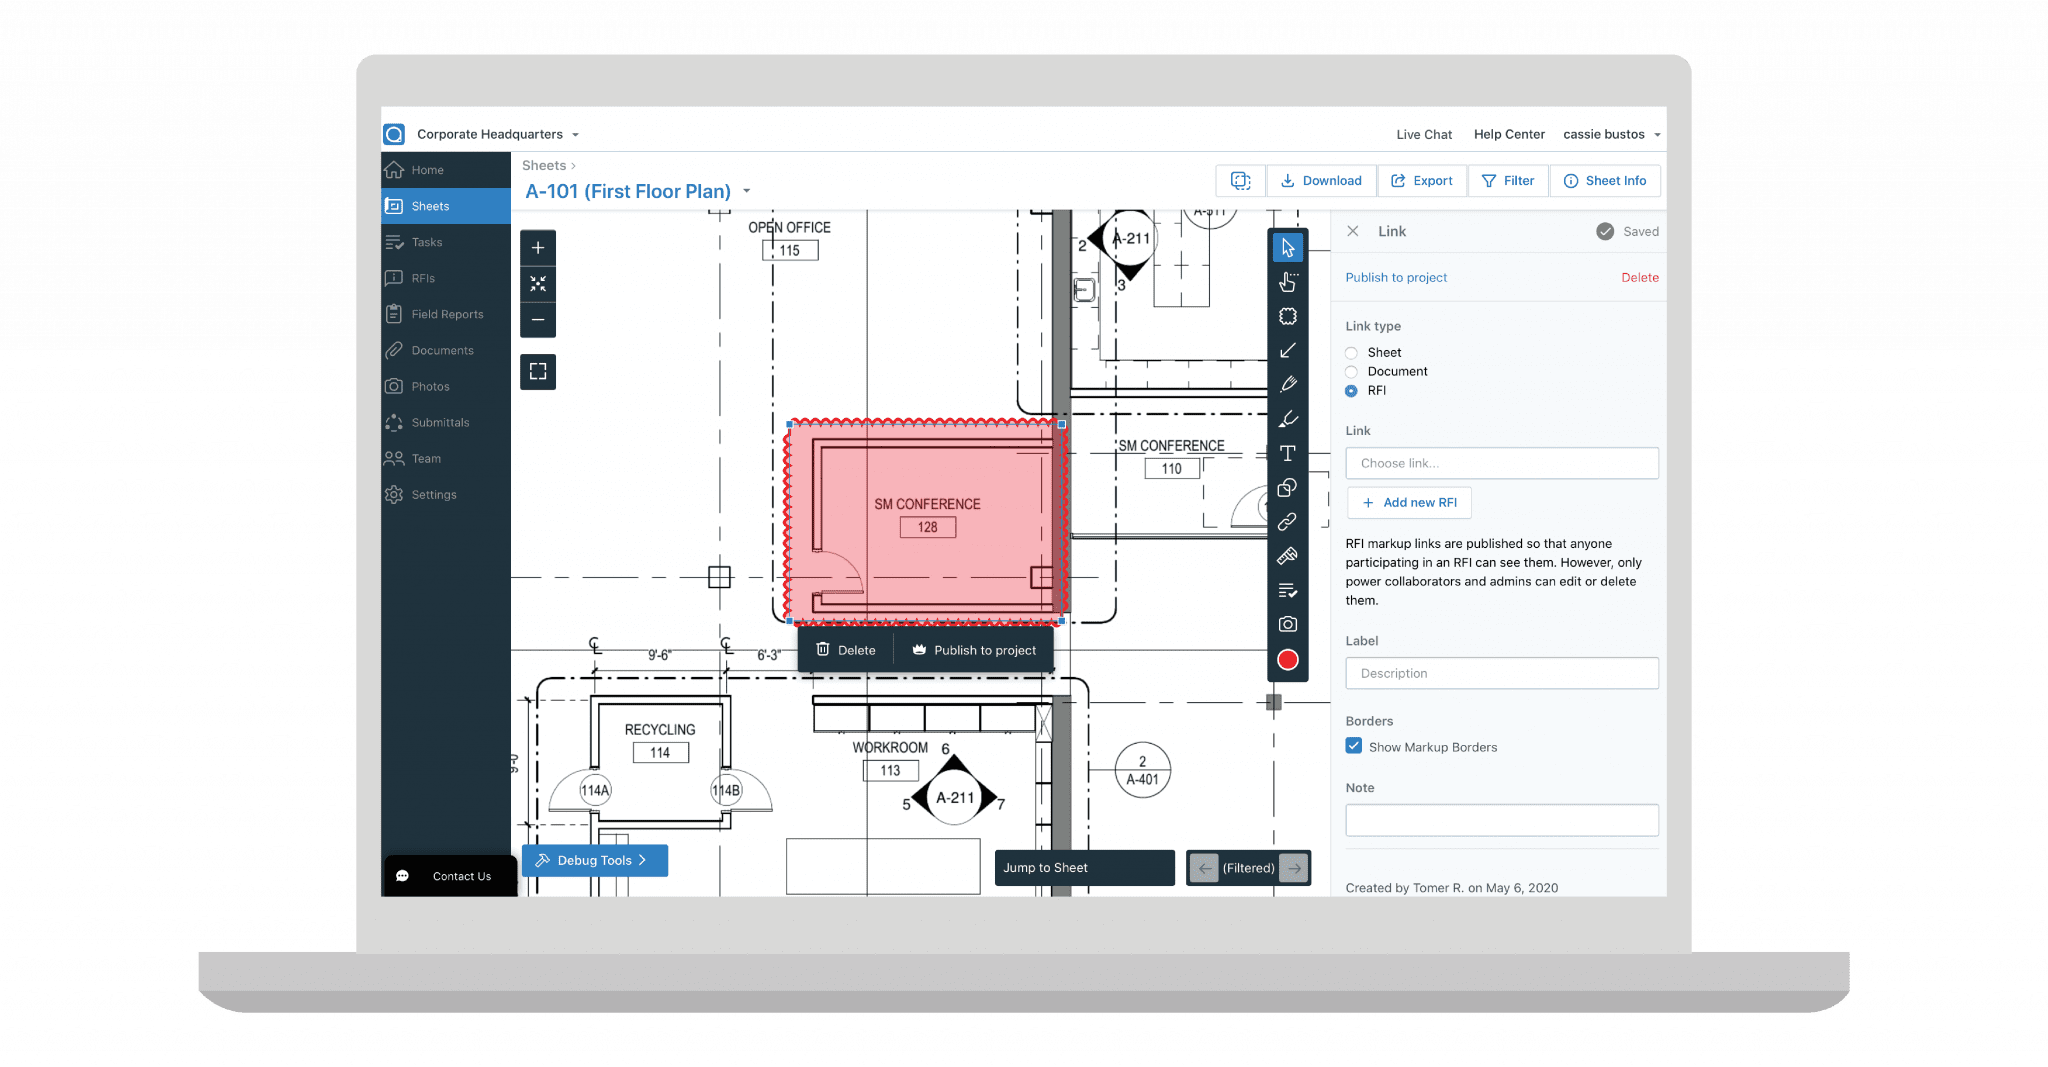The width and height of the screenshot is (2048, 1067).
Task: Close the Link panel
Action: [1353, 231]
